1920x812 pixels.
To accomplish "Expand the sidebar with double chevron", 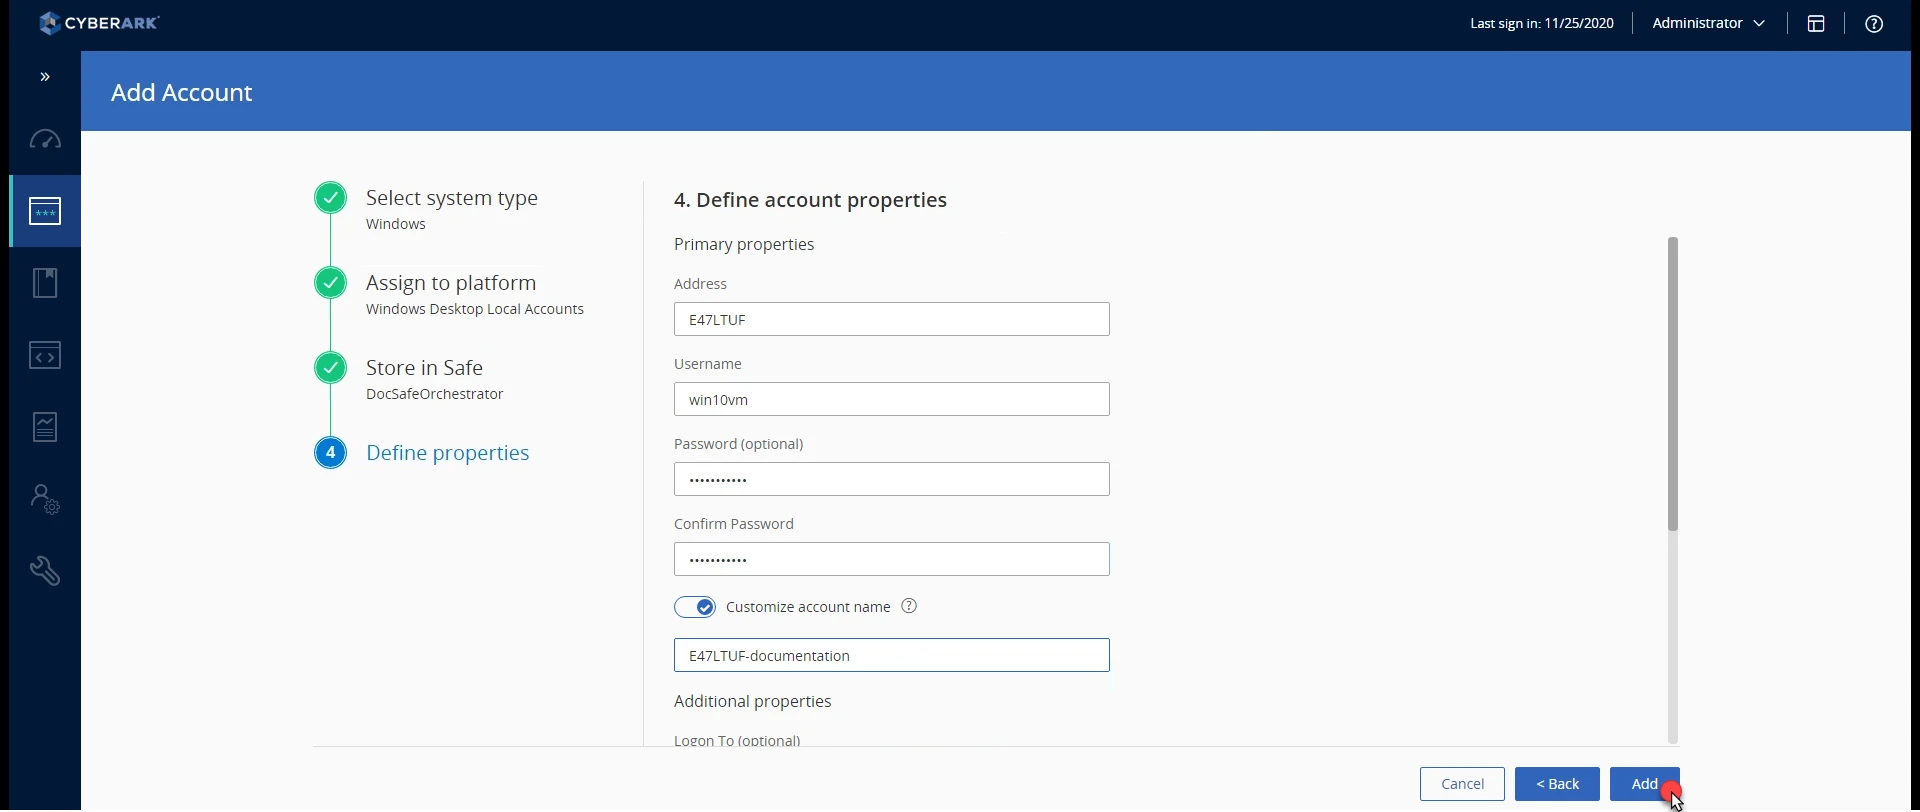I will point(45,77).
